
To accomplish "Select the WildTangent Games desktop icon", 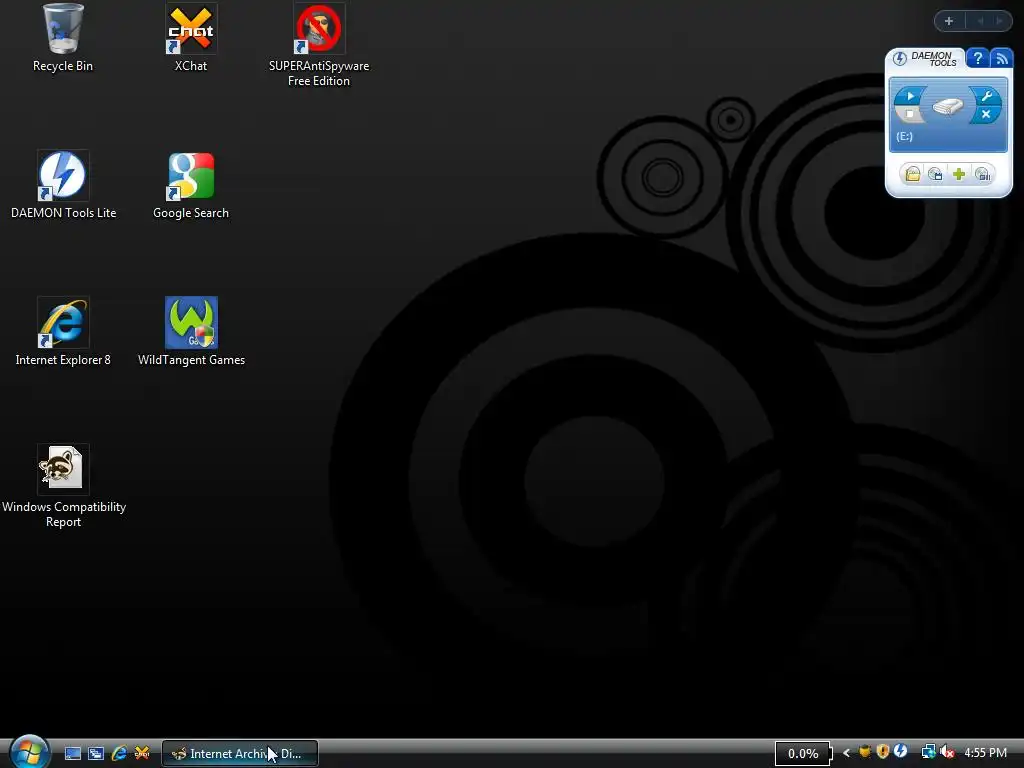I will 191,332.
